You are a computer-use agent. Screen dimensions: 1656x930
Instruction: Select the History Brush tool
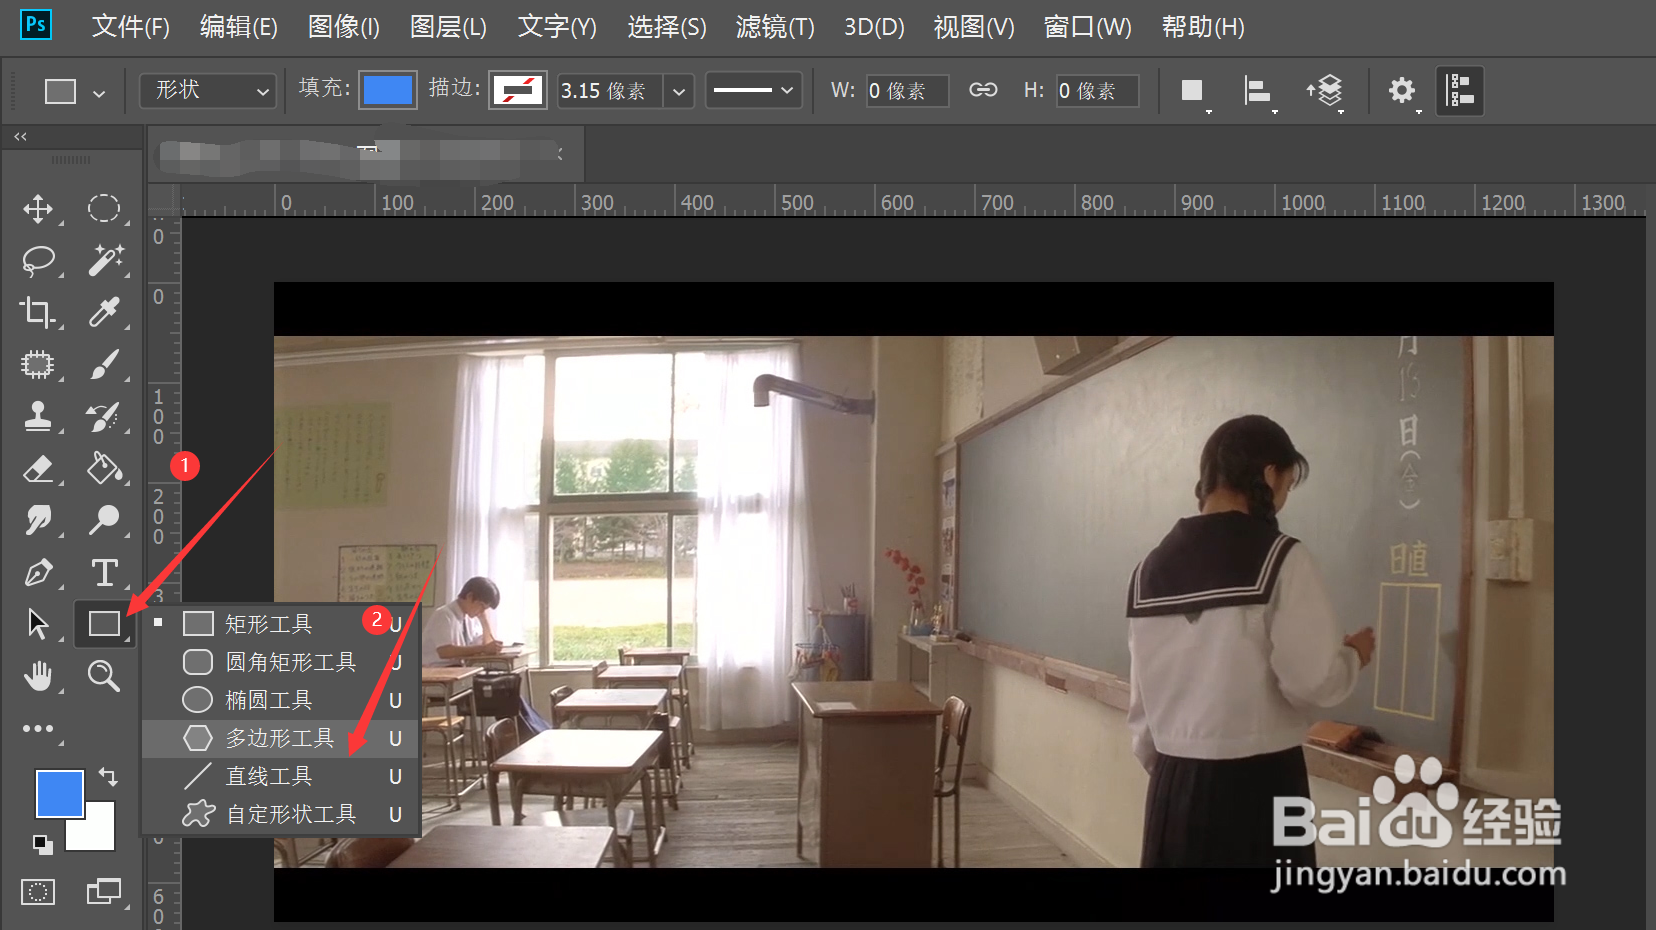click(x=104, y=416)
